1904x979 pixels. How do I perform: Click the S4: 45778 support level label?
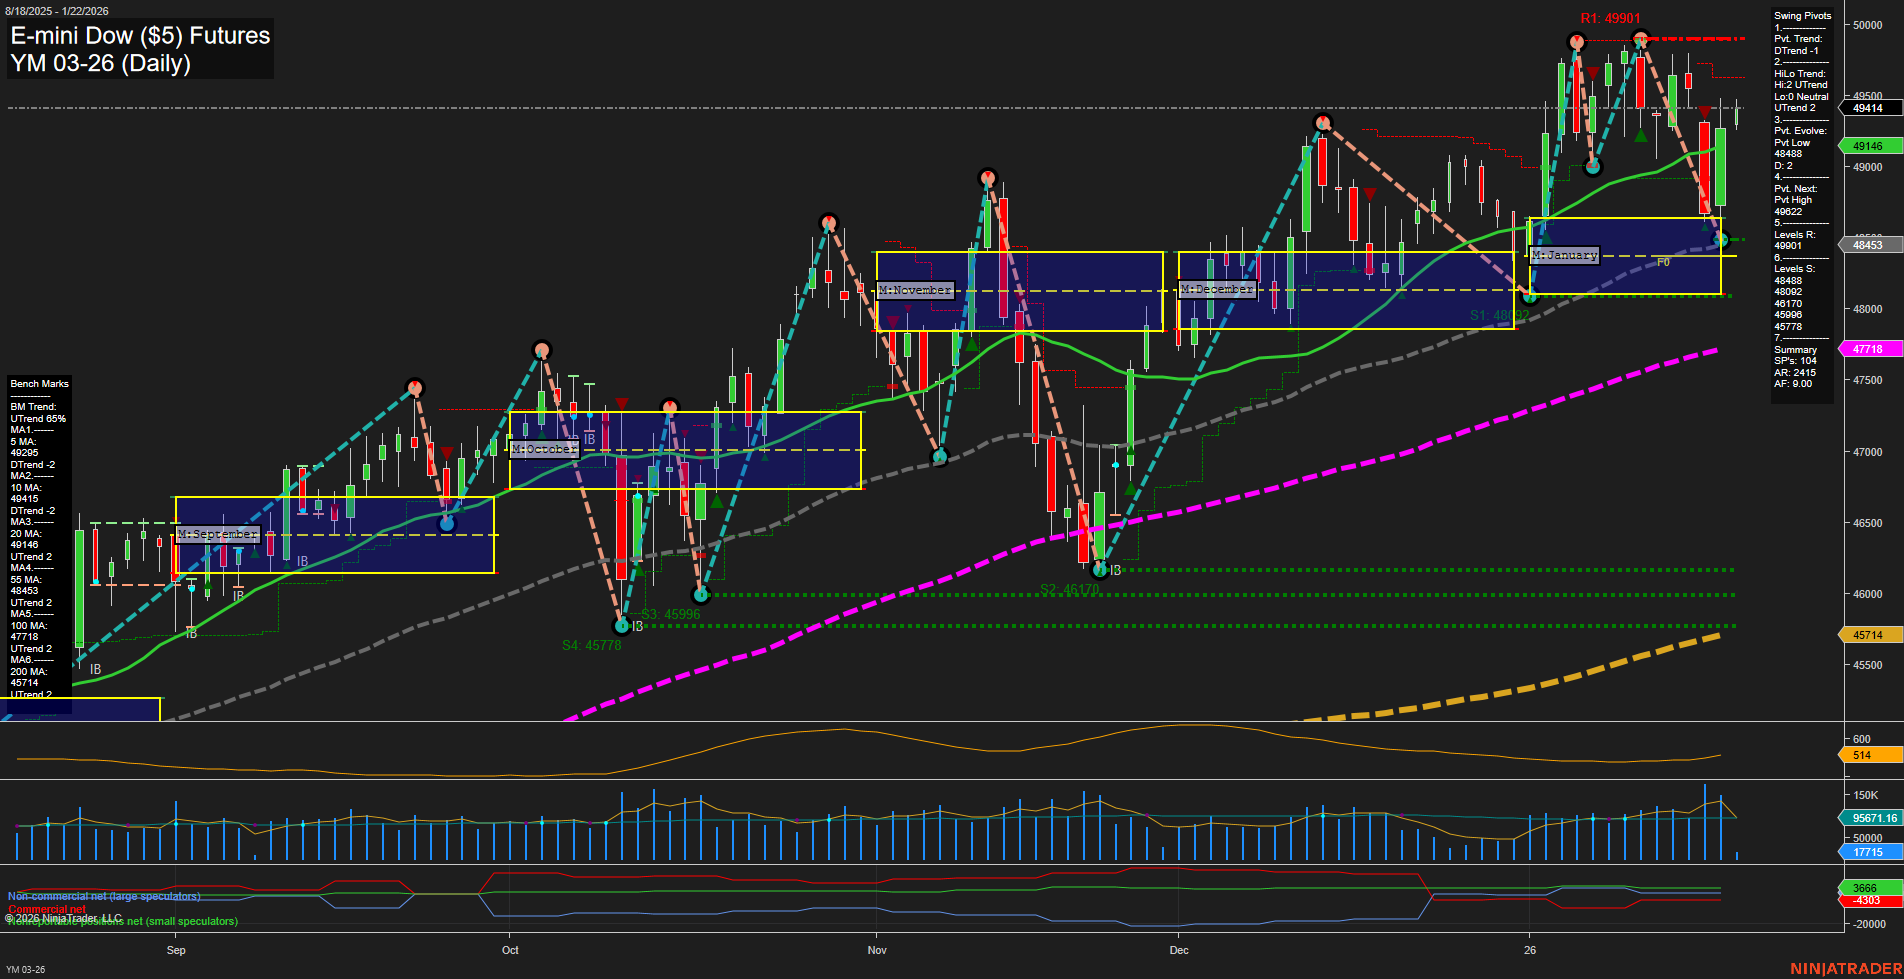click(592, 645)
